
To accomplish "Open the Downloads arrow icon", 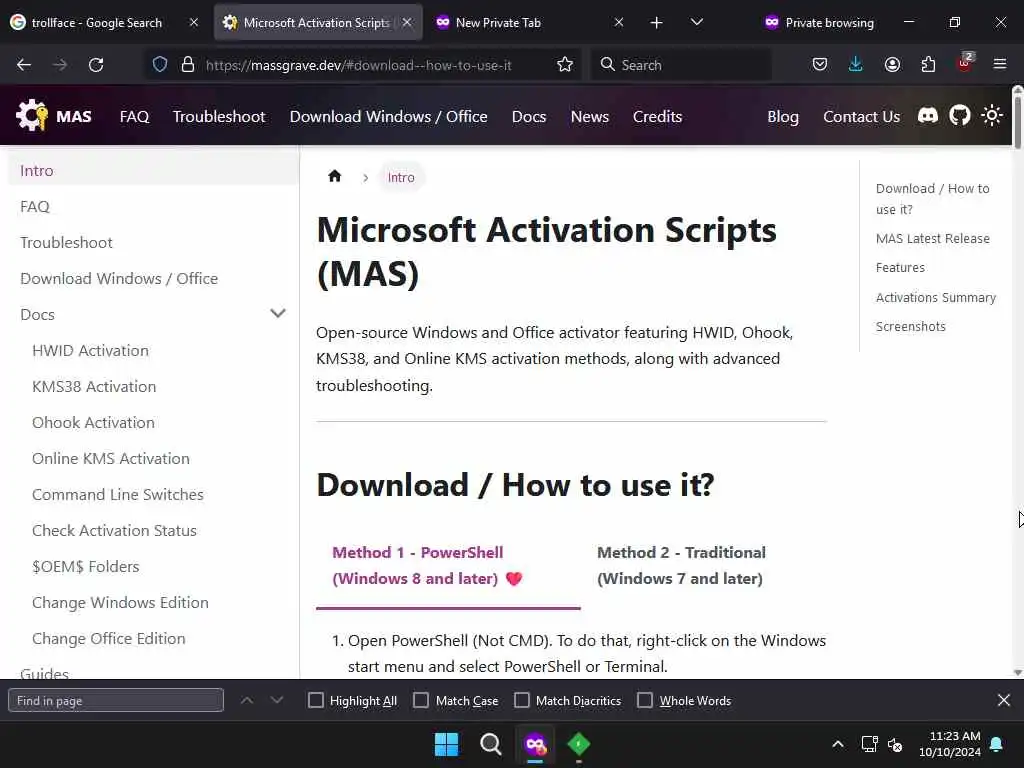I will point(856,65).
